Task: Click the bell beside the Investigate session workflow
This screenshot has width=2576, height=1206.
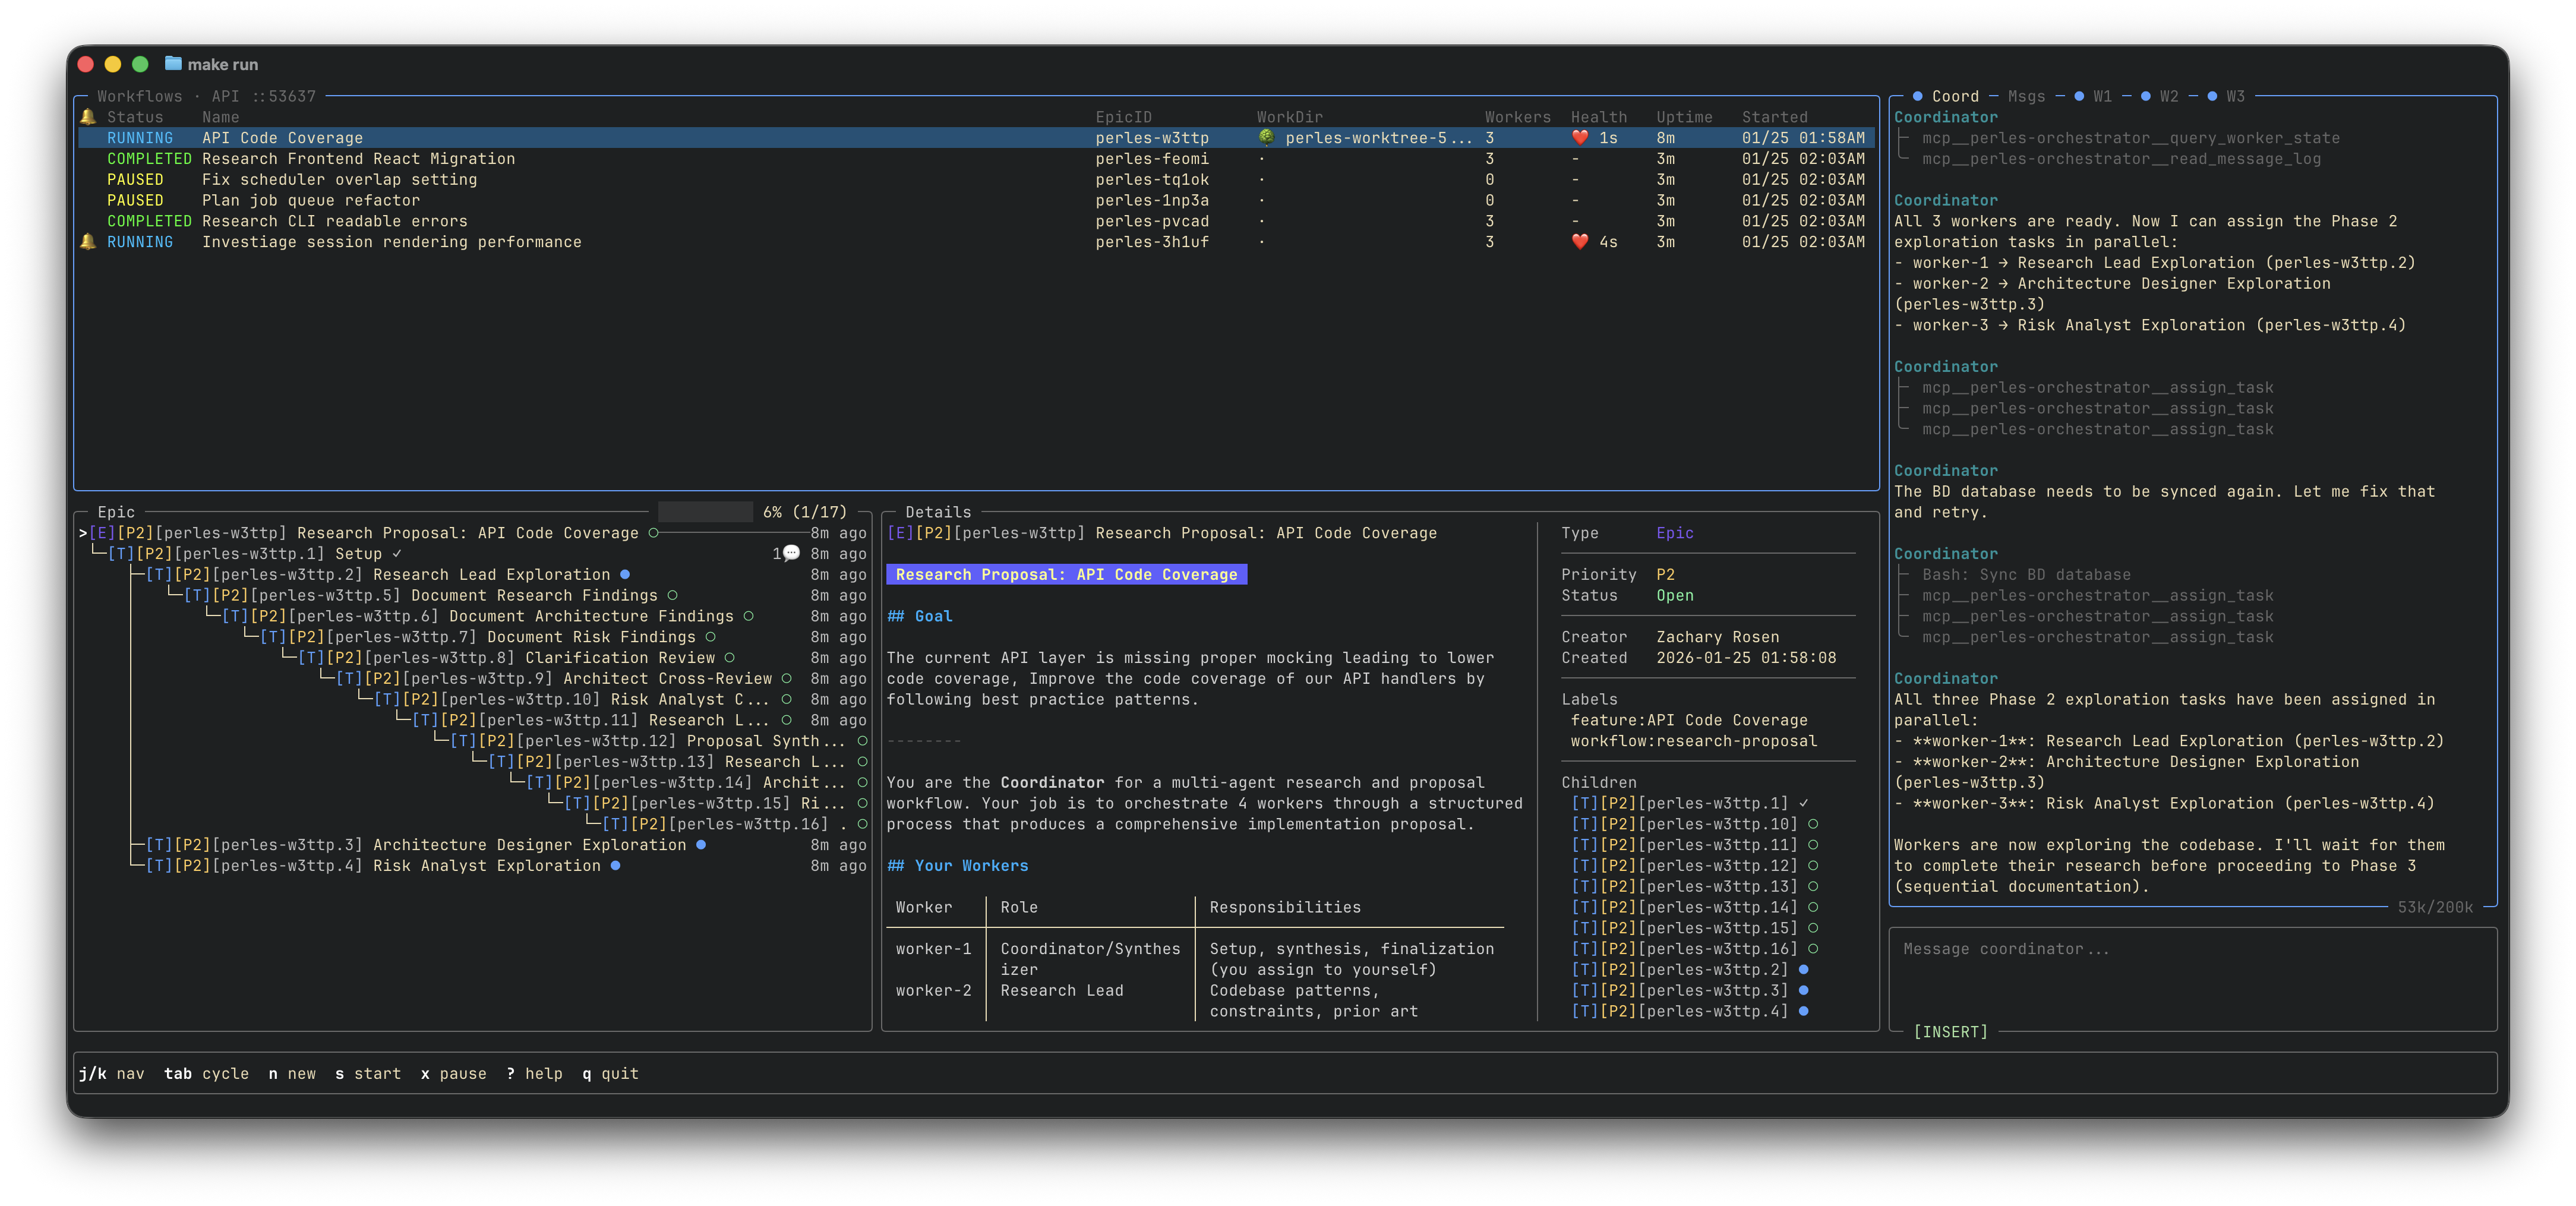Action: 88,242
